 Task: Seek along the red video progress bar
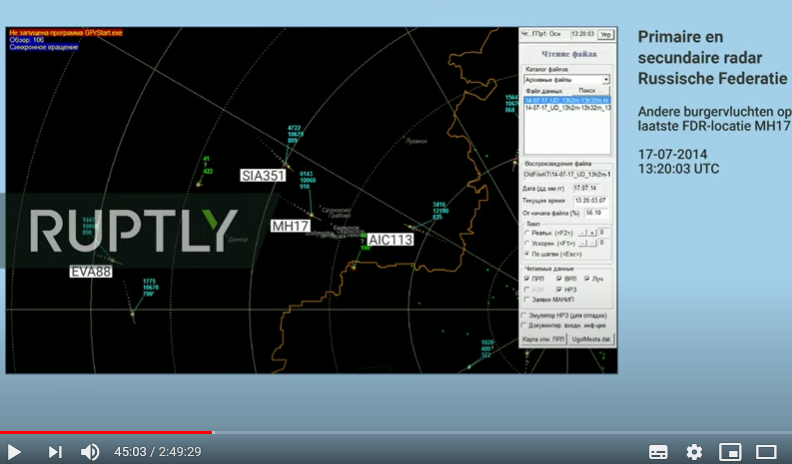106,433
